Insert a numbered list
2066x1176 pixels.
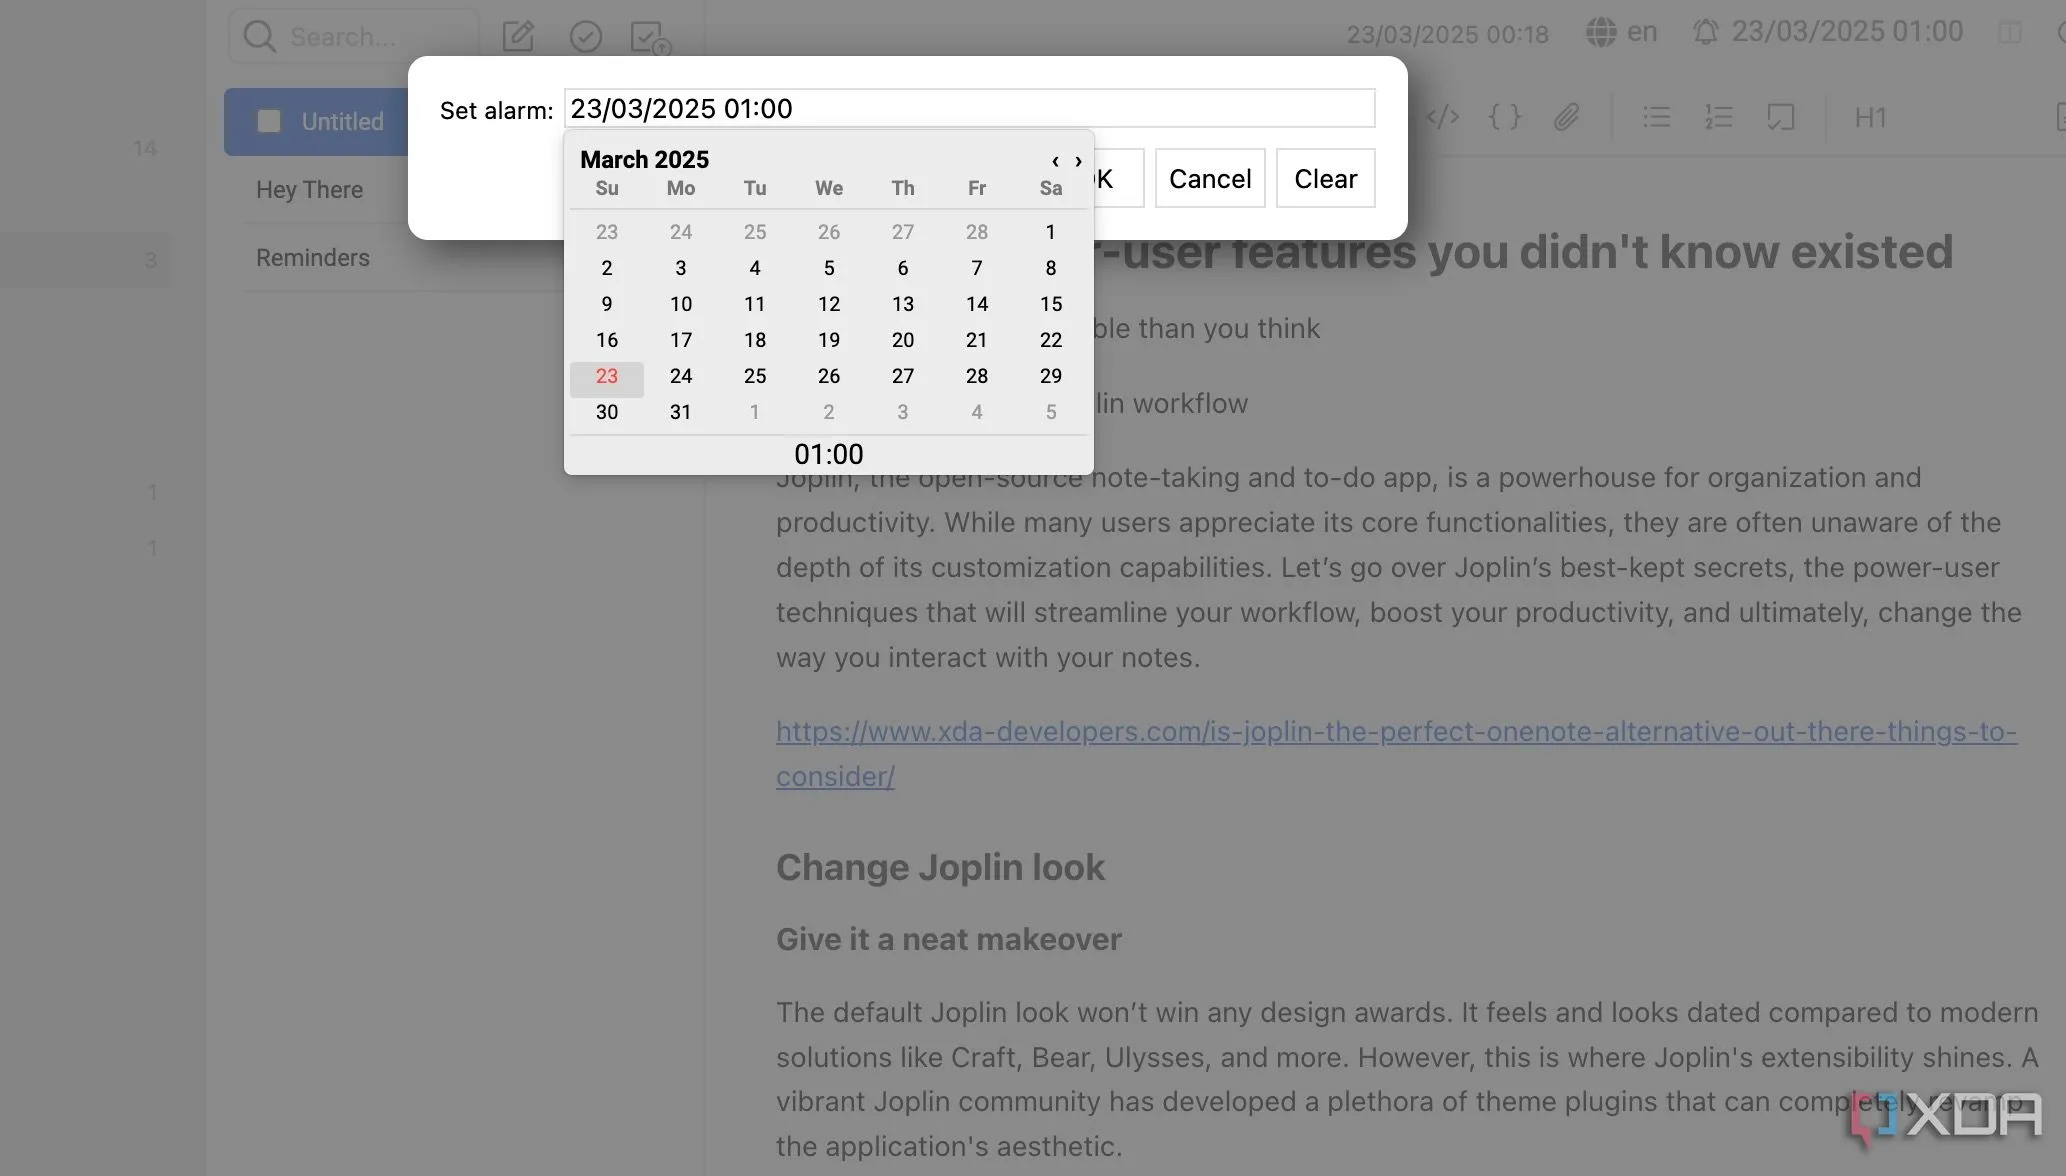[x=1718, y=117]
